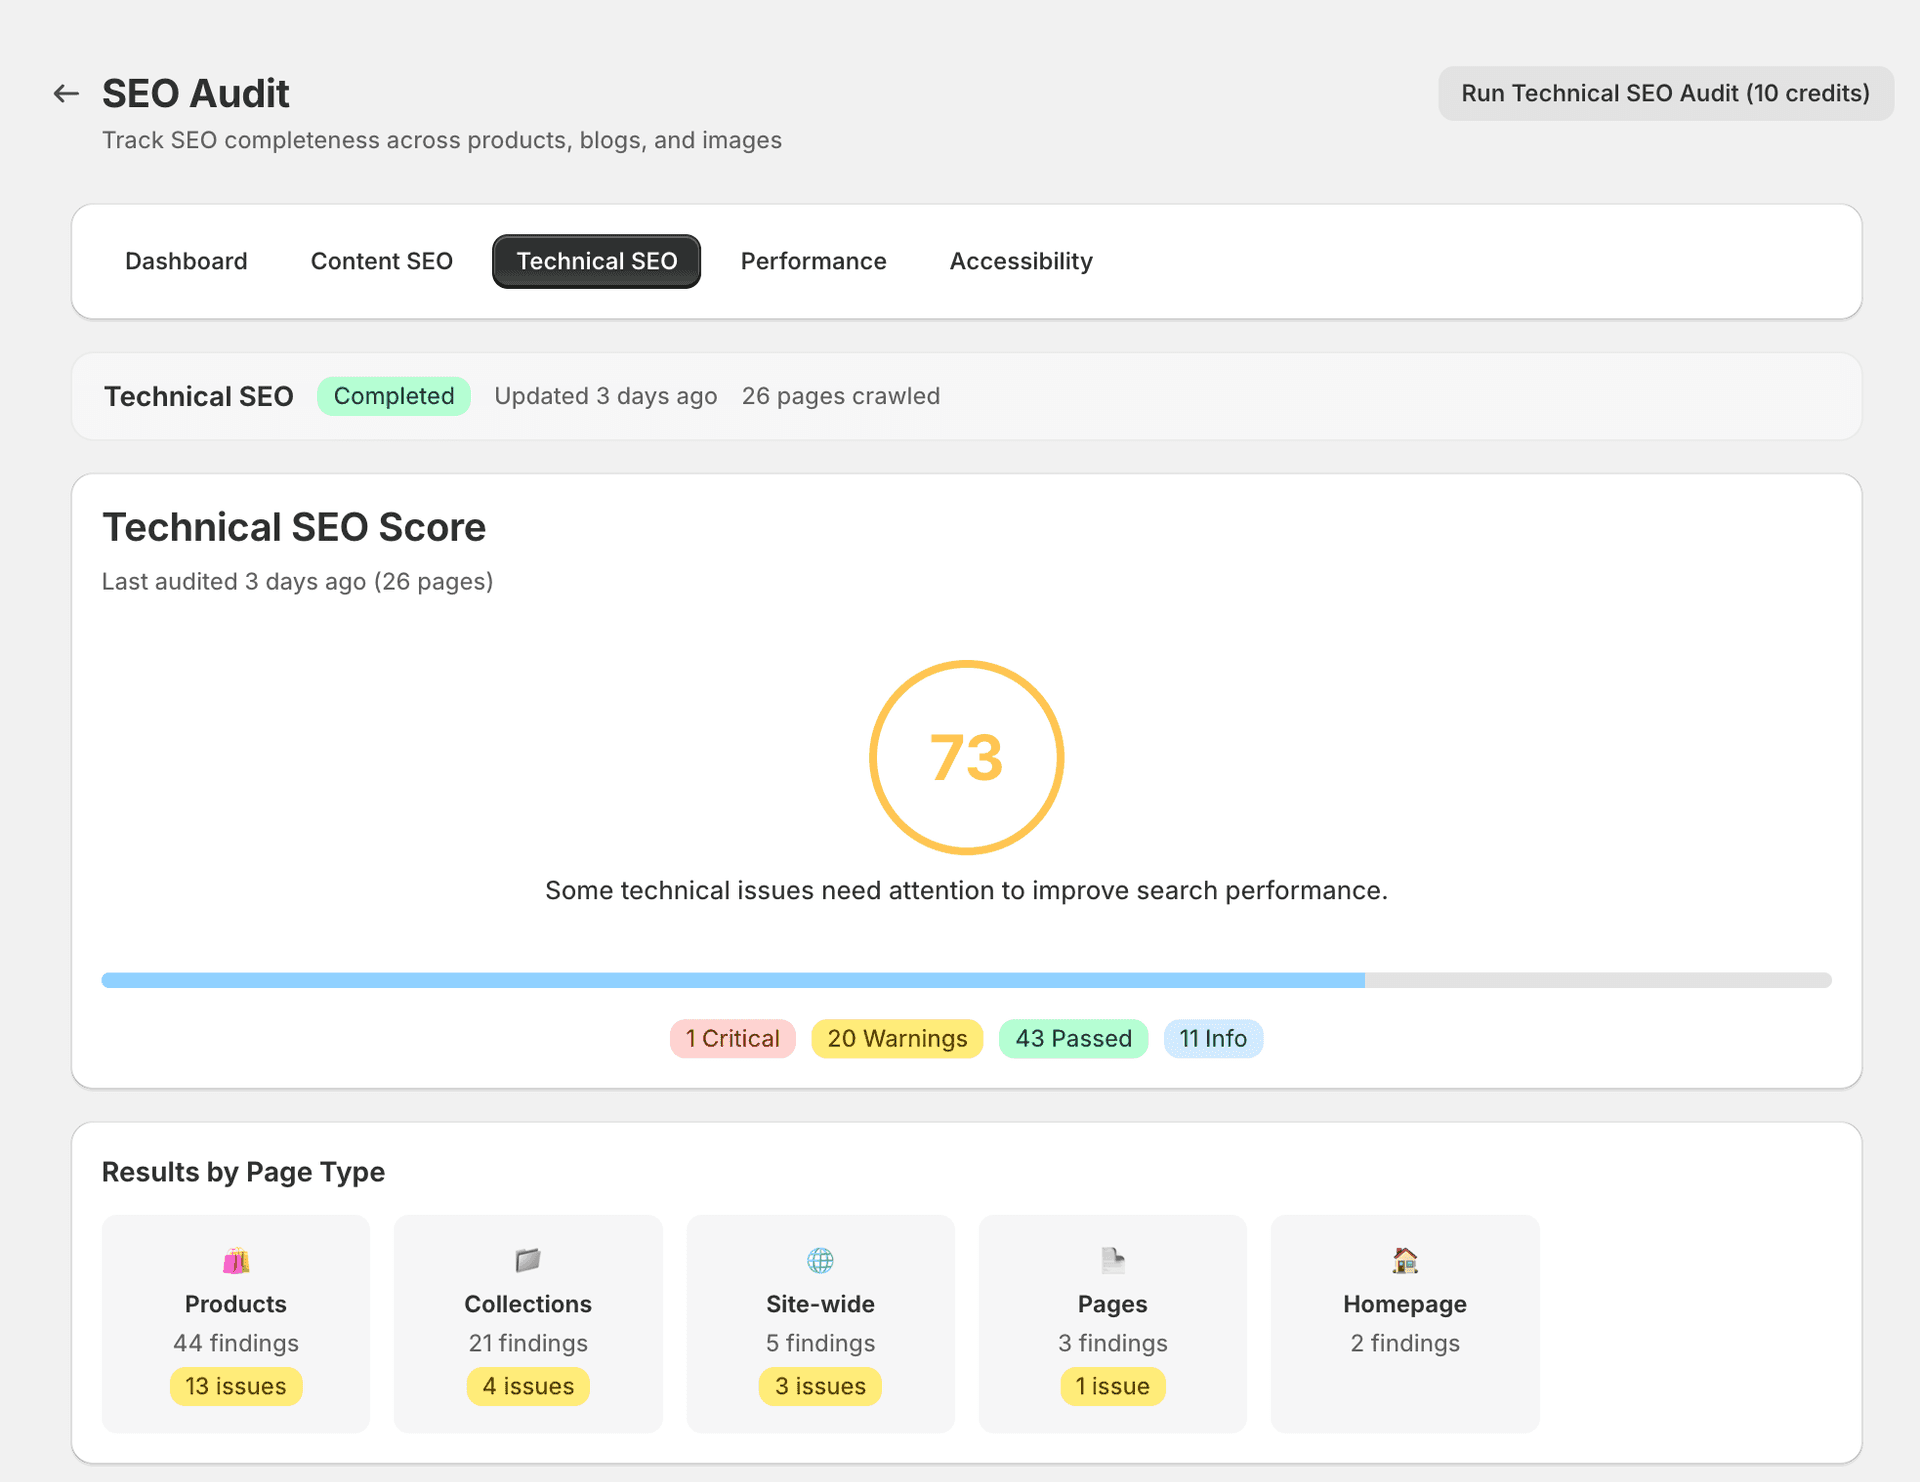
Task: Open the Accessibility tab
Action: [1020, 261]
